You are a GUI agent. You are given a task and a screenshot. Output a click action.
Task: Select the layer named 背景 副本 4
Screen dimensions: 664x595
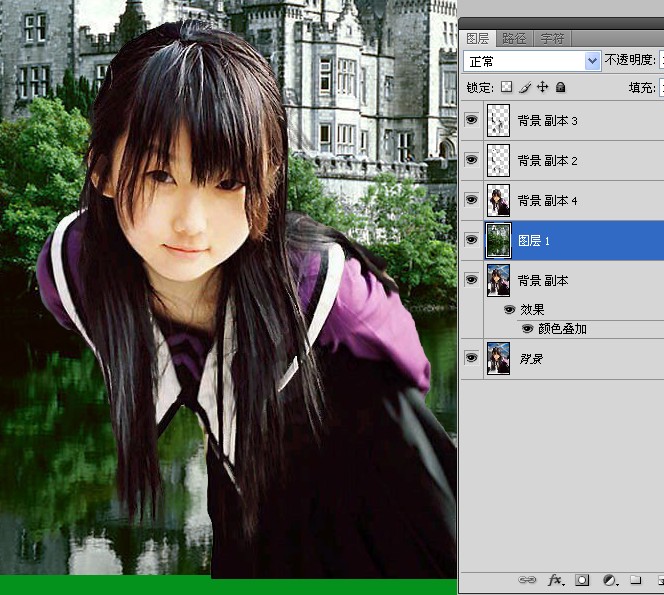[547, 201]
